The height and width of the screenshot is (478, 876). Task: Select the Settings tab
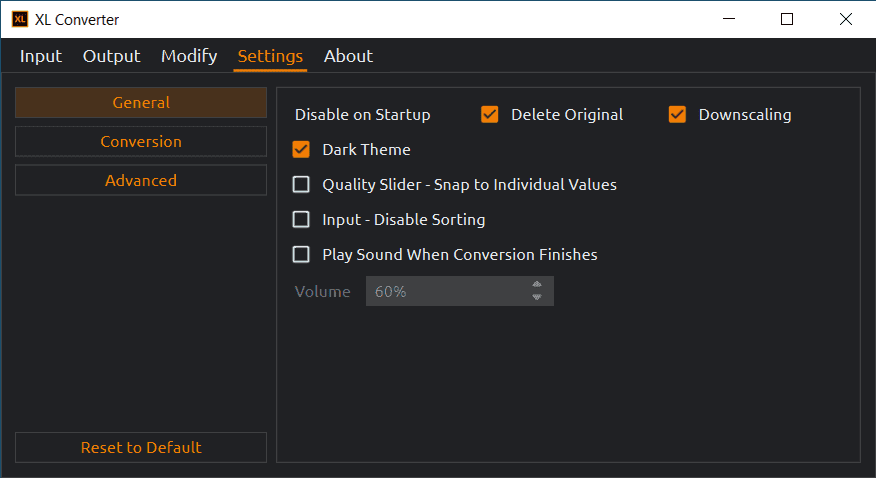tap(270, 56)
